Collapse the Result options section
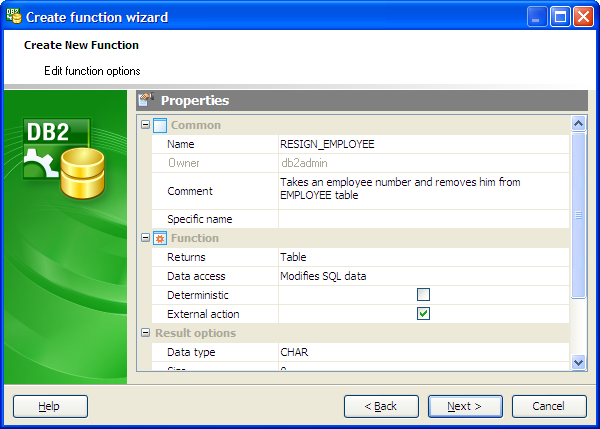The width and height of the screenshot is (600, 429). [x=146, y=333]
